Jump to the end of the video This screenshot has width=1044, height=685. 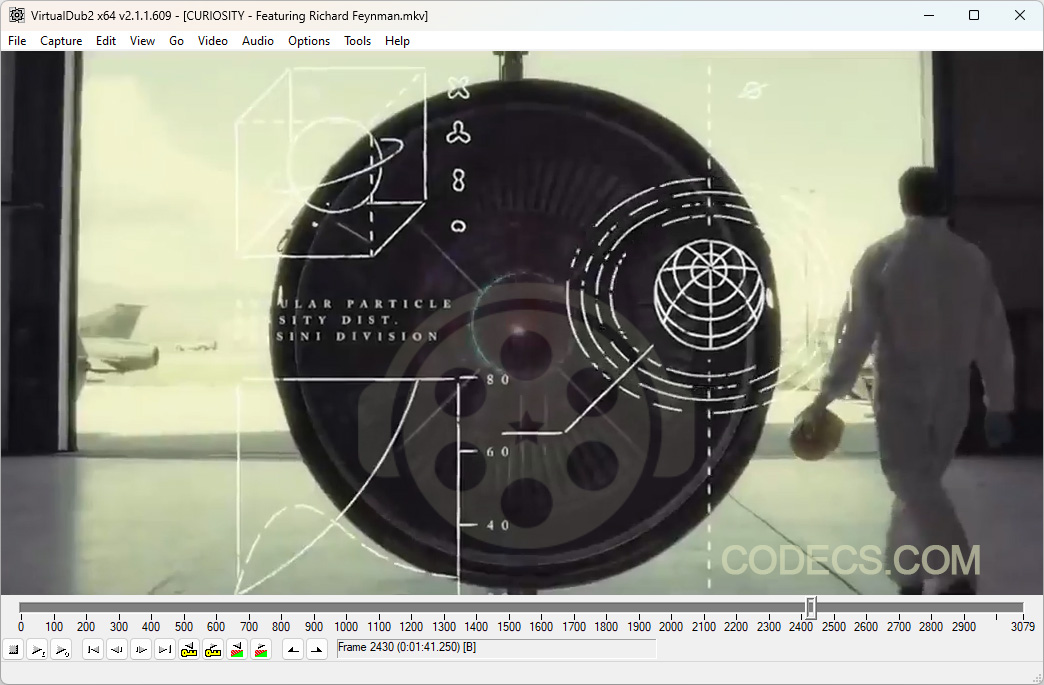(165, 650)
